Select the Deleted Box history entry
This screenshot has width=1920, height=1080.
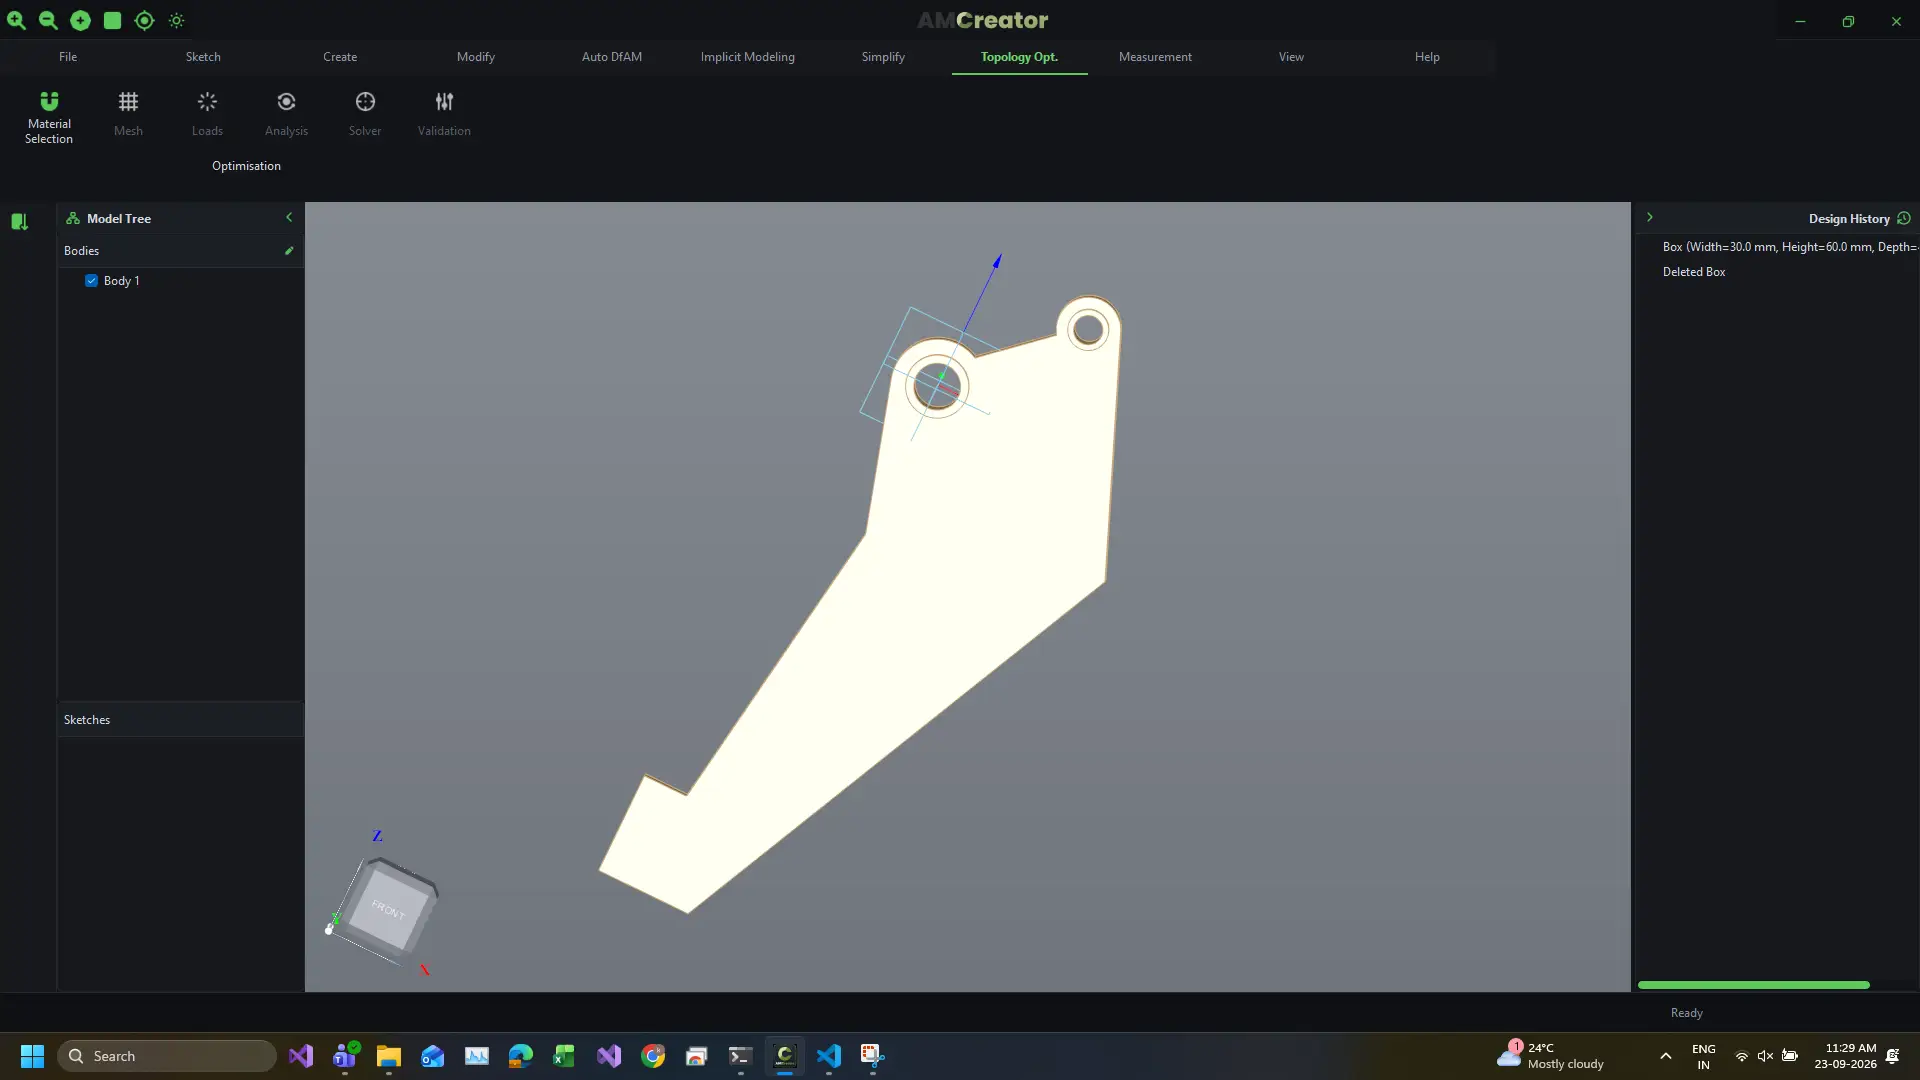coord(1693,272)
